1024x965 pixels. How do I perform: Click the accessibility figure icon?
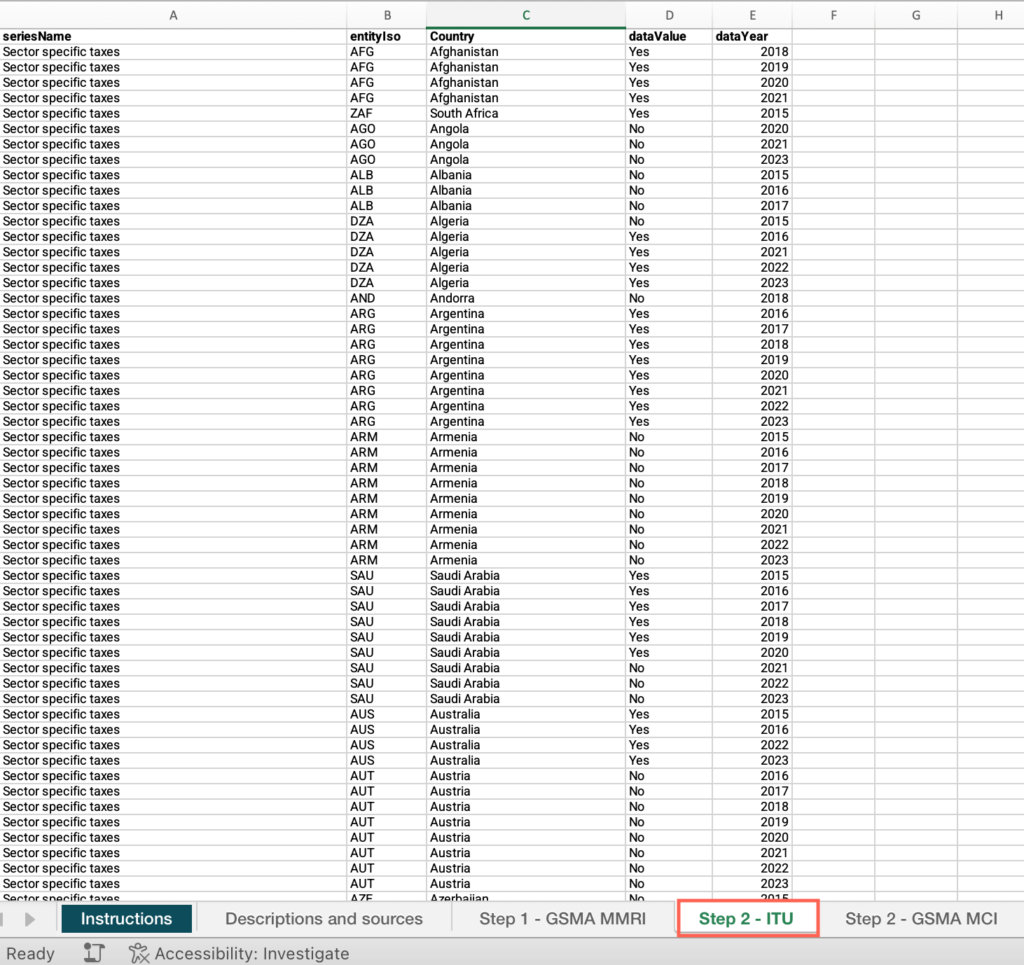coord(138,953)
